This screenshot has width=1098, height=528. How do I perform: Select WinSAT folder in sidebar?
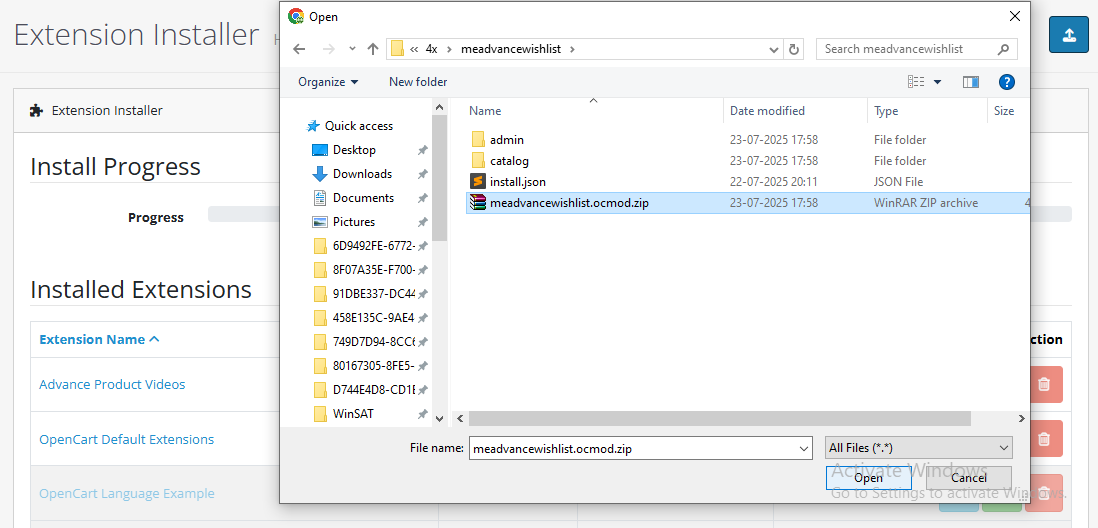353,413
